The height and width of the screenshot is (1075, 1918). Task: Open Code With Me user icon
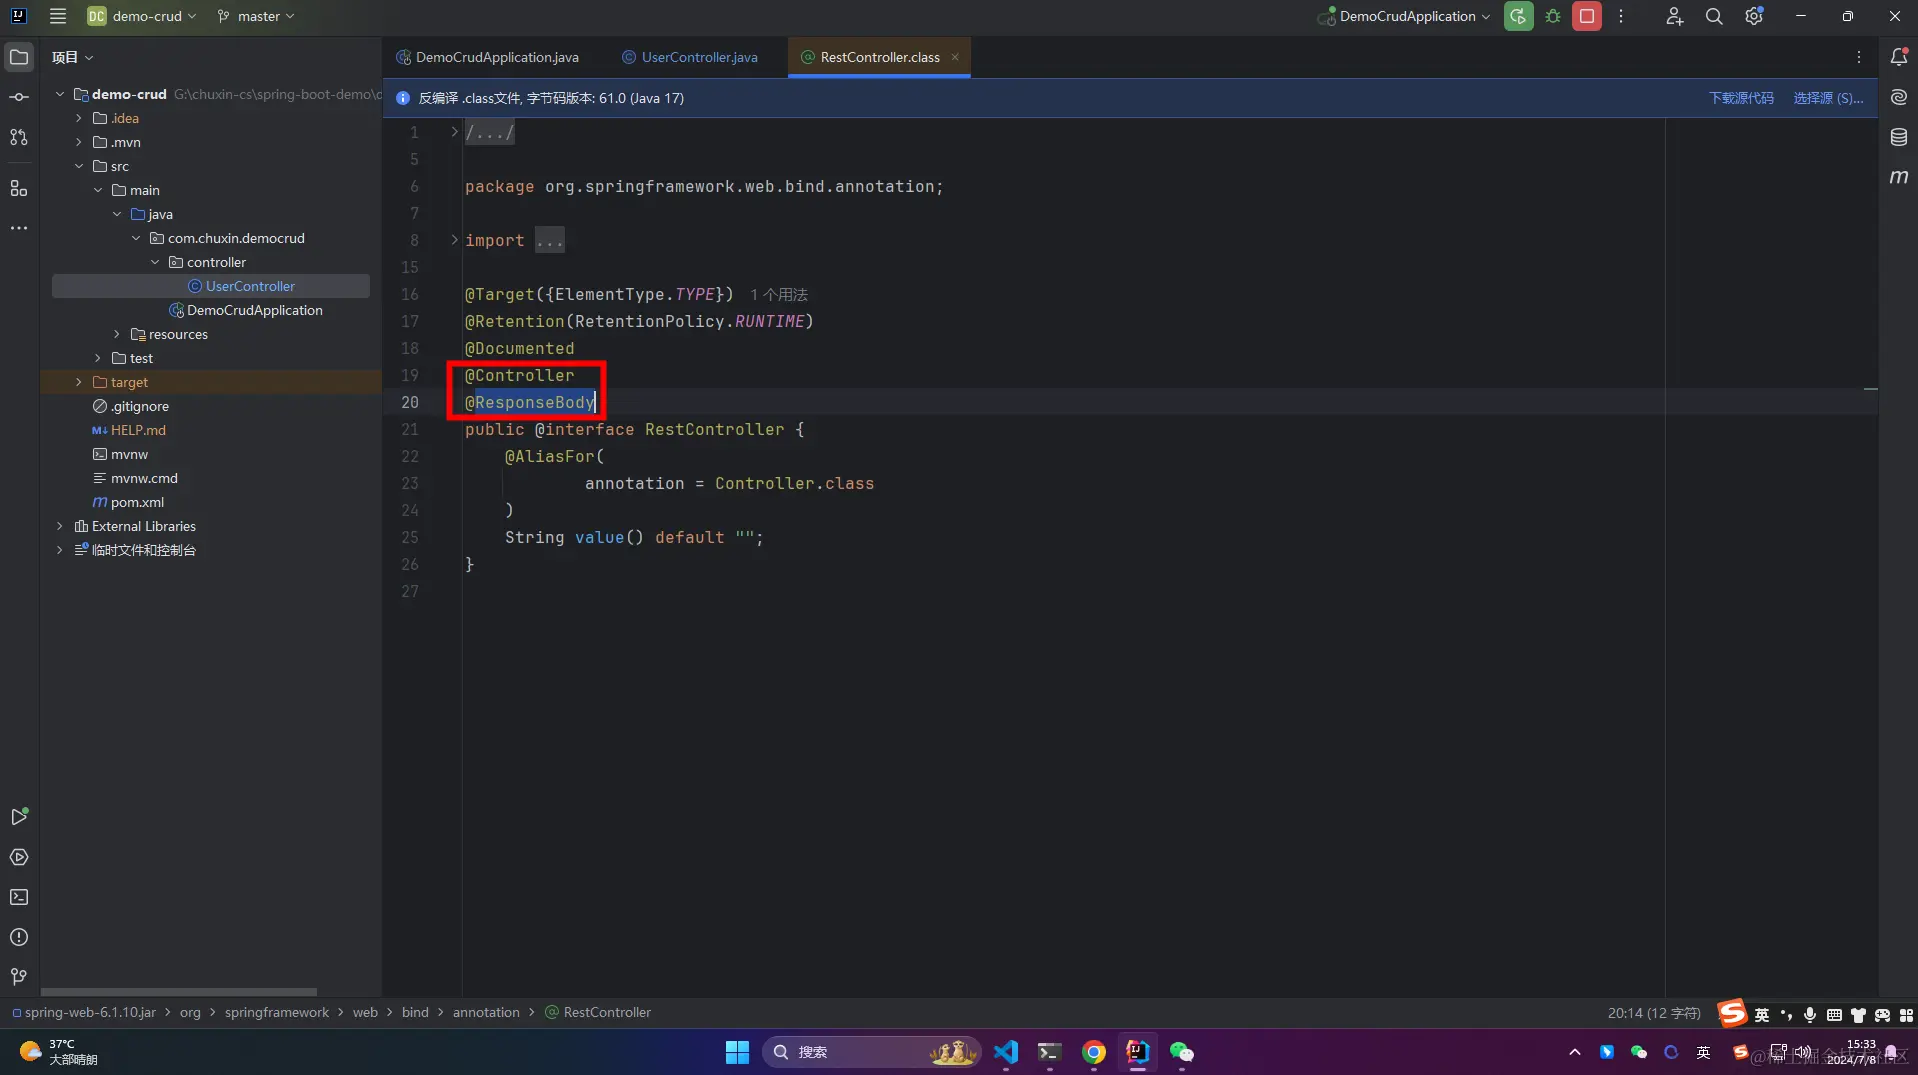[1674, 16]
